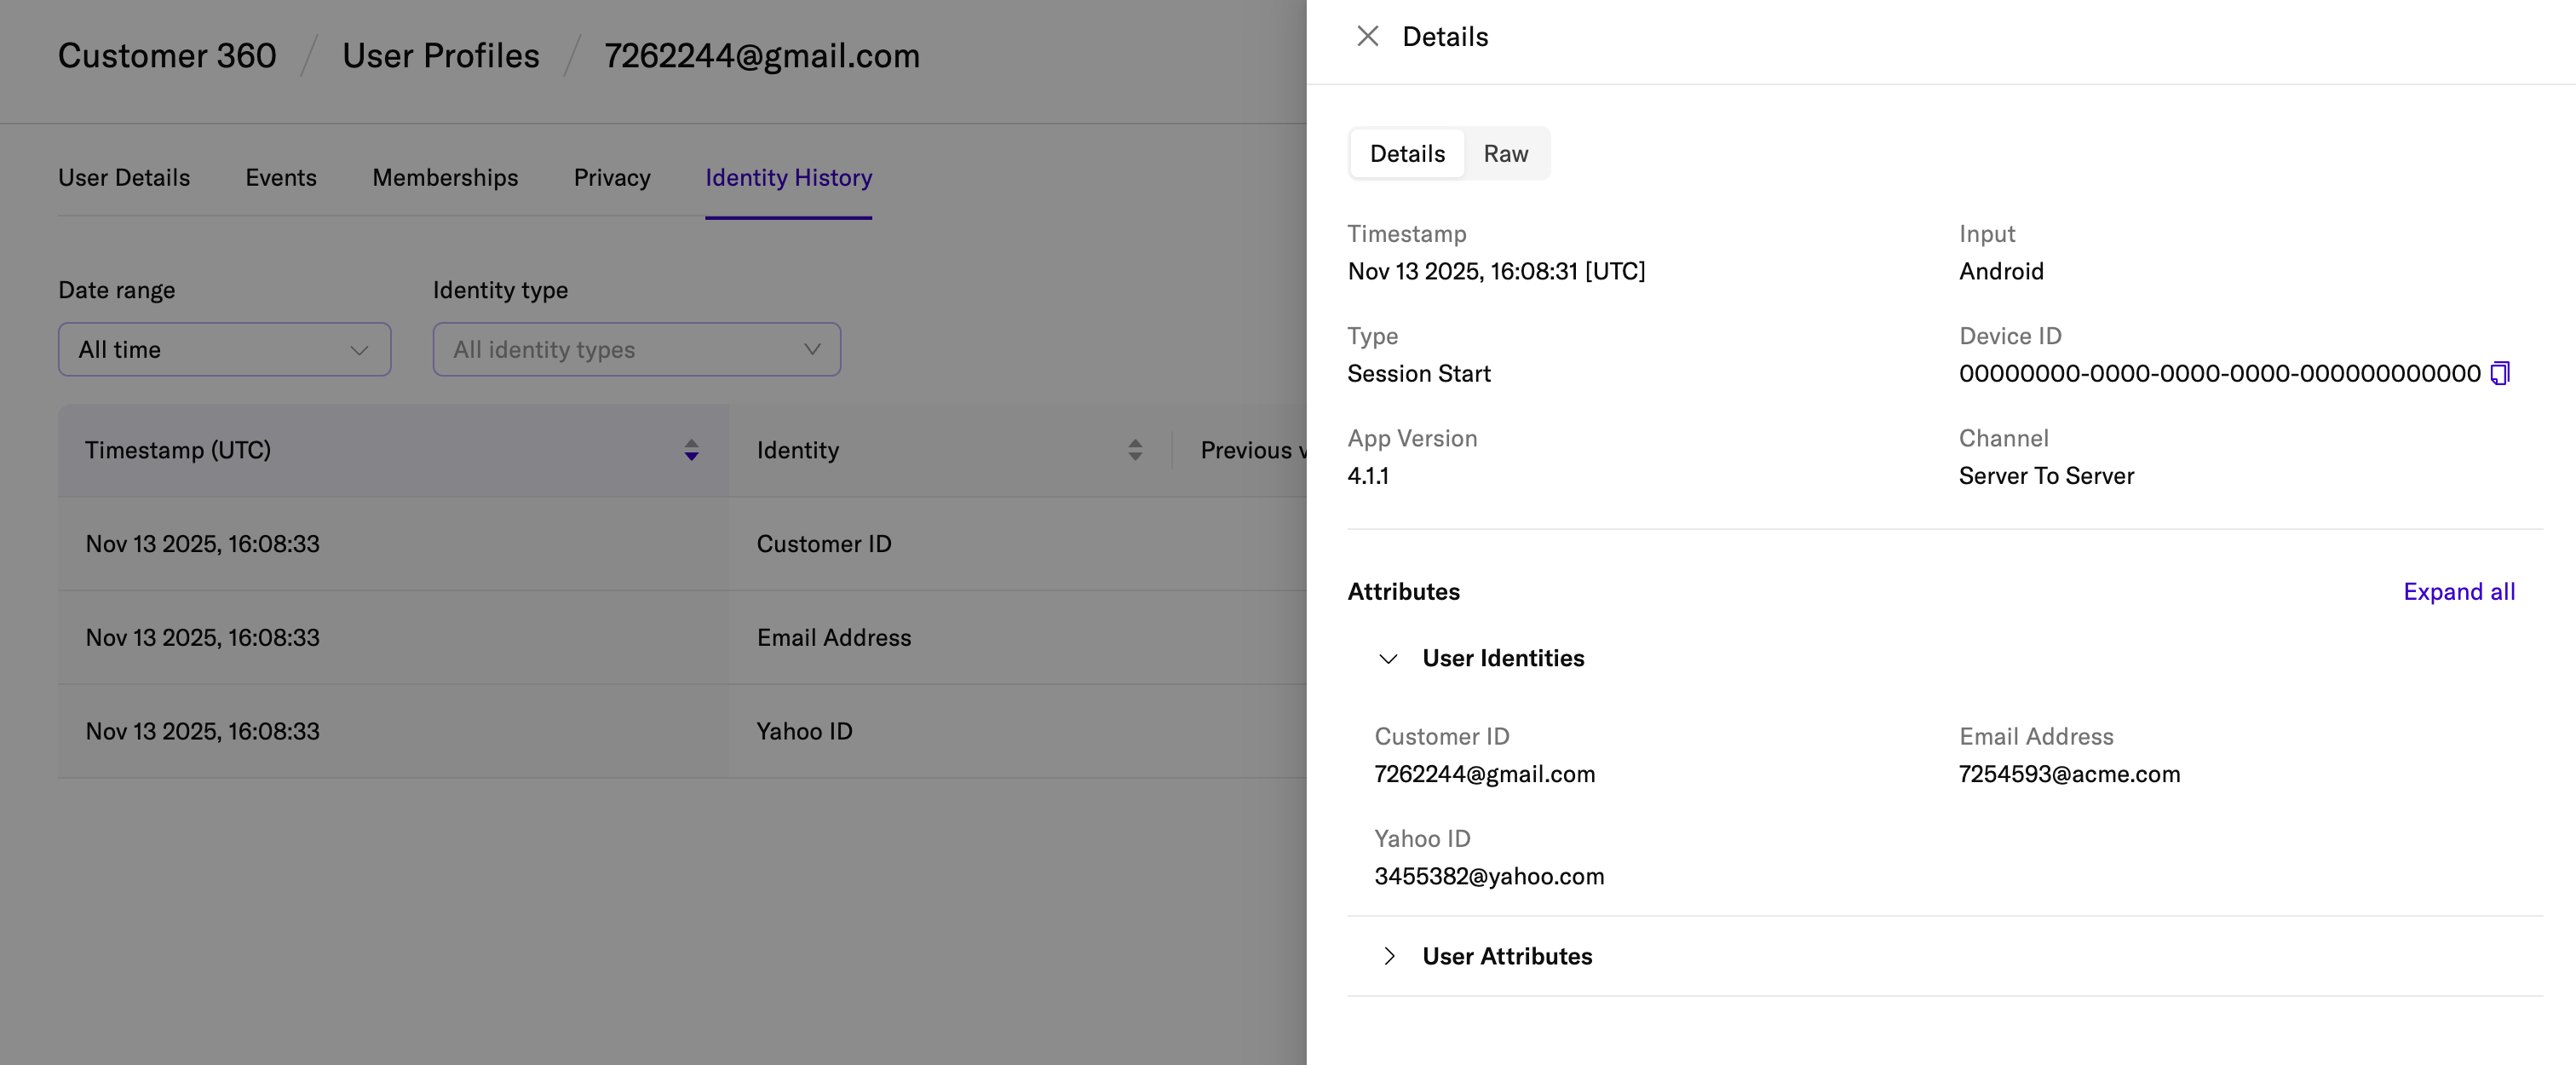Select the Details view toggle

pyautogui.click(x=1406, y=154)
